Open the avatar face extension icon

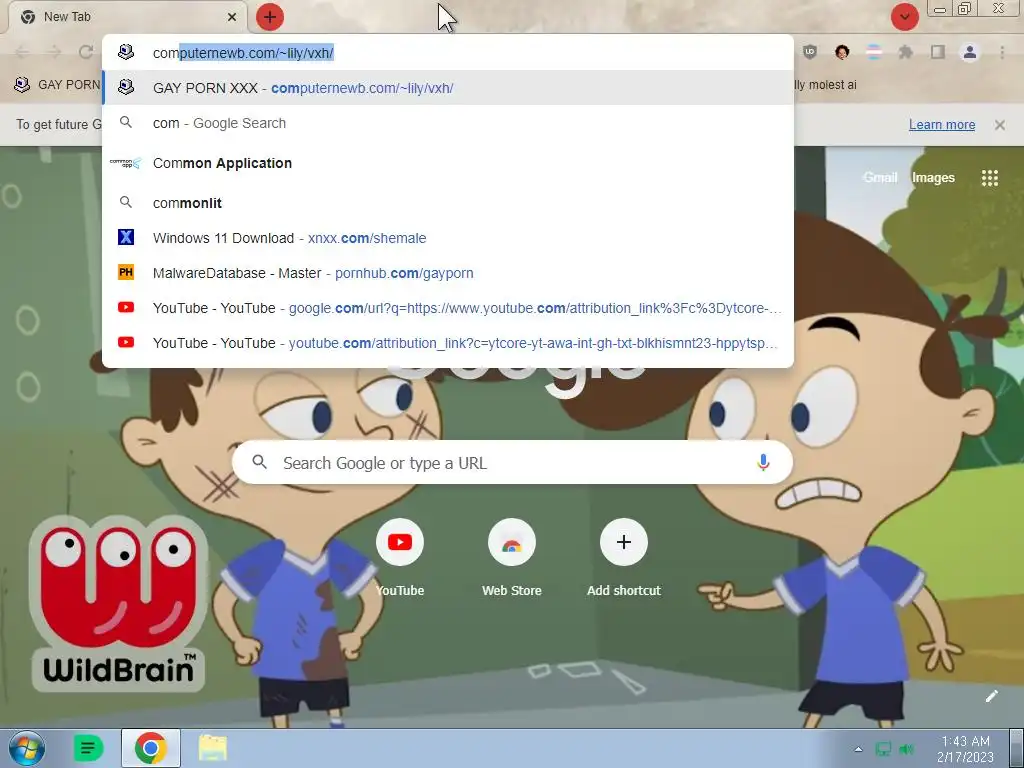point(842,52)
